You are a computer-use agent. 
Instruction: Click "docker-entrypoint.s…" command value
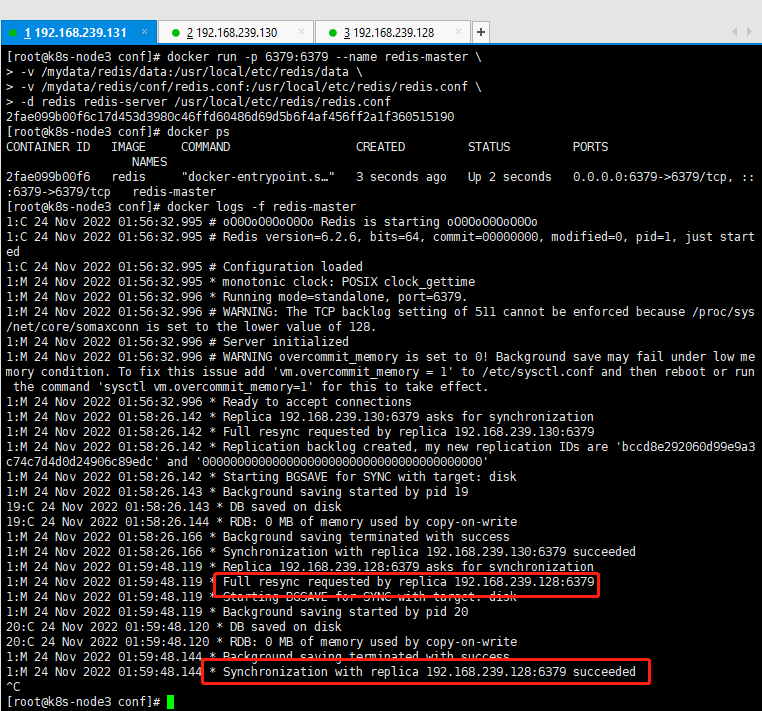tap(258, 177)
